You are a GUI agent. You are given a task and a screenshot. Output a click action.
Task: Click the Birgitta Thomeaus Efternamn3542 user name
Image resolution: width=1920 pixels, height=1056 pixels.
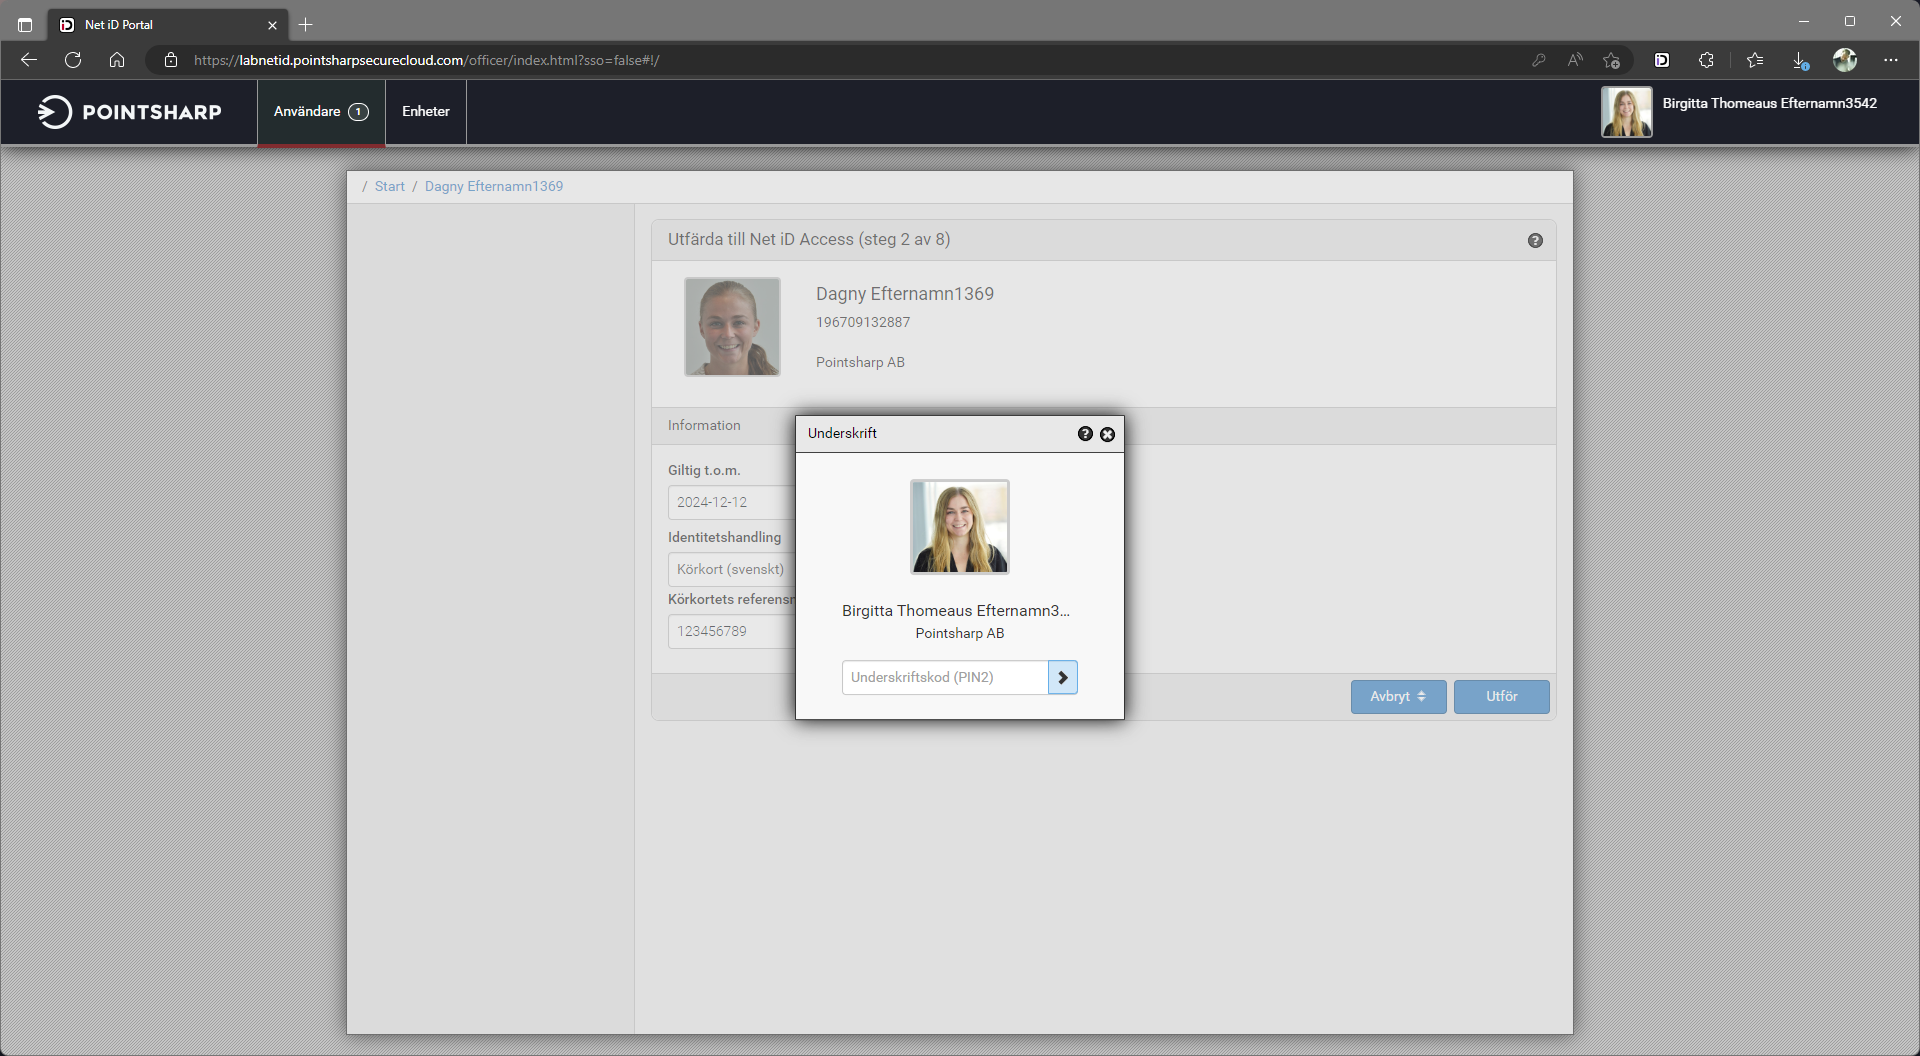pos(1770,103)
